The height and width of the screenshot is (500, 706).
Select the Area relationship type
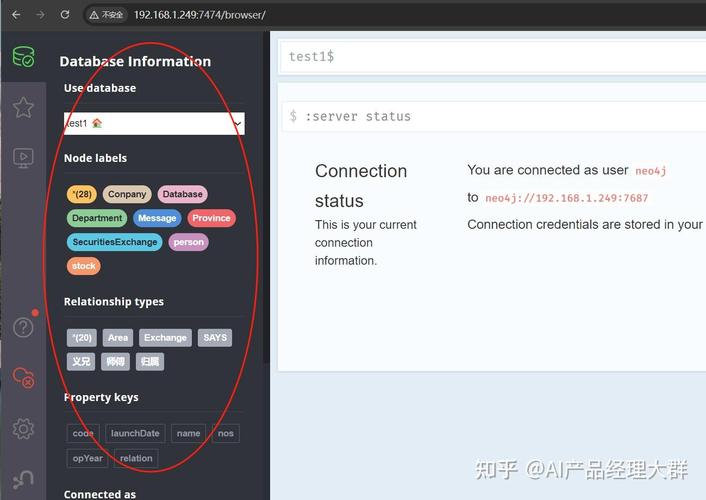(x=118, y=337)
